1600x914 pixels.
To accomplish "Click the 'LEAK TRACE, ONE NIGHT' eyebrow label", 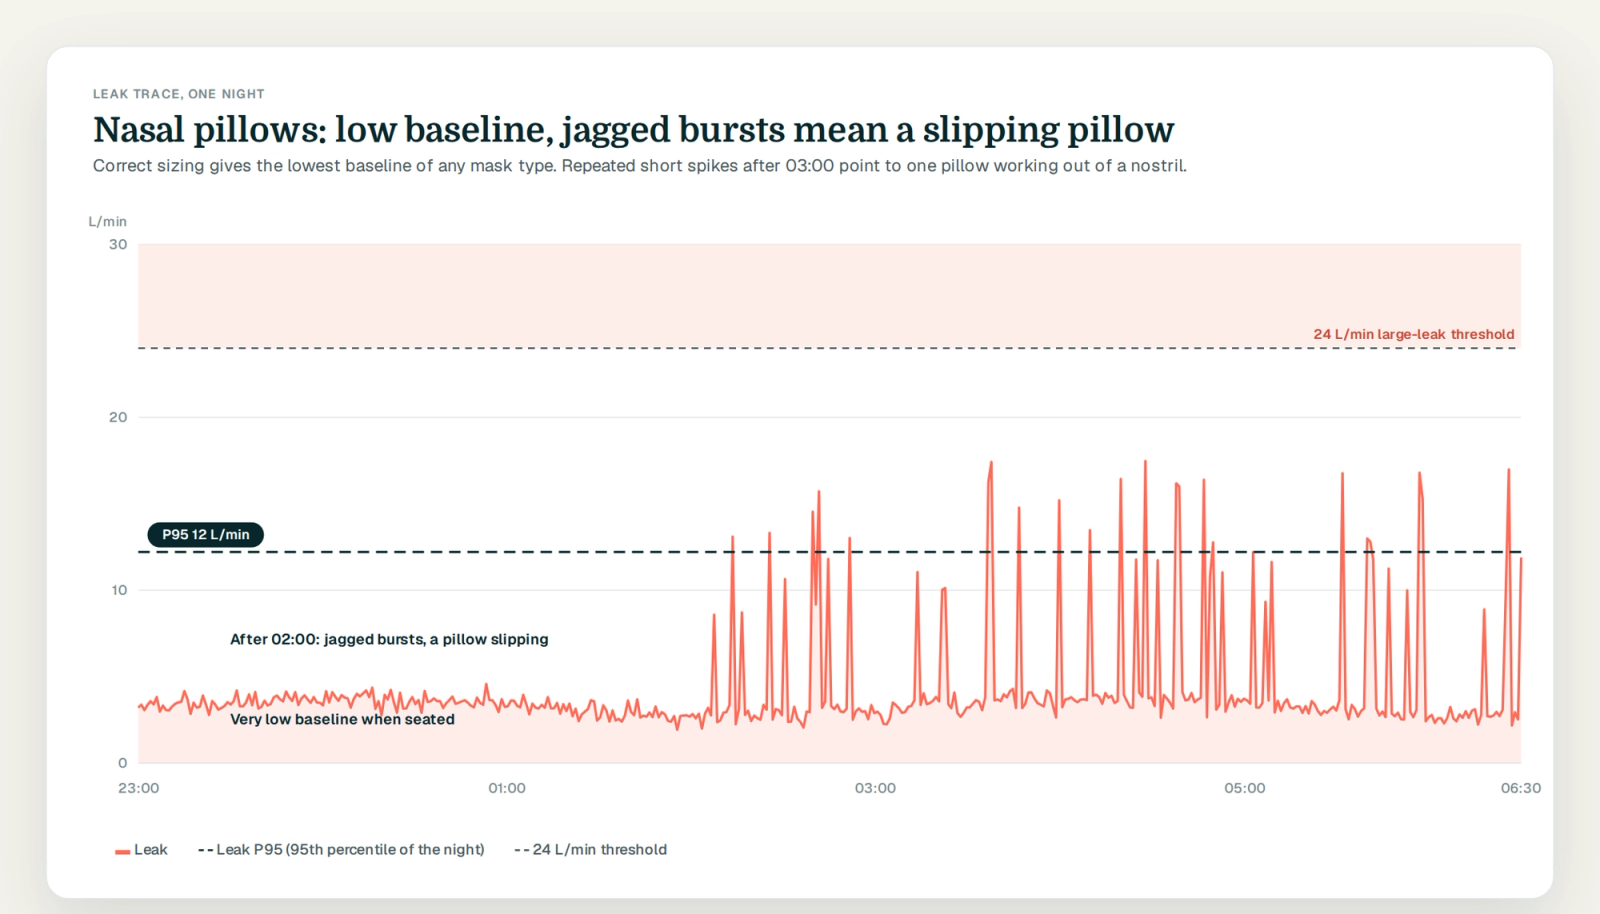I will (x=179, y=94).
